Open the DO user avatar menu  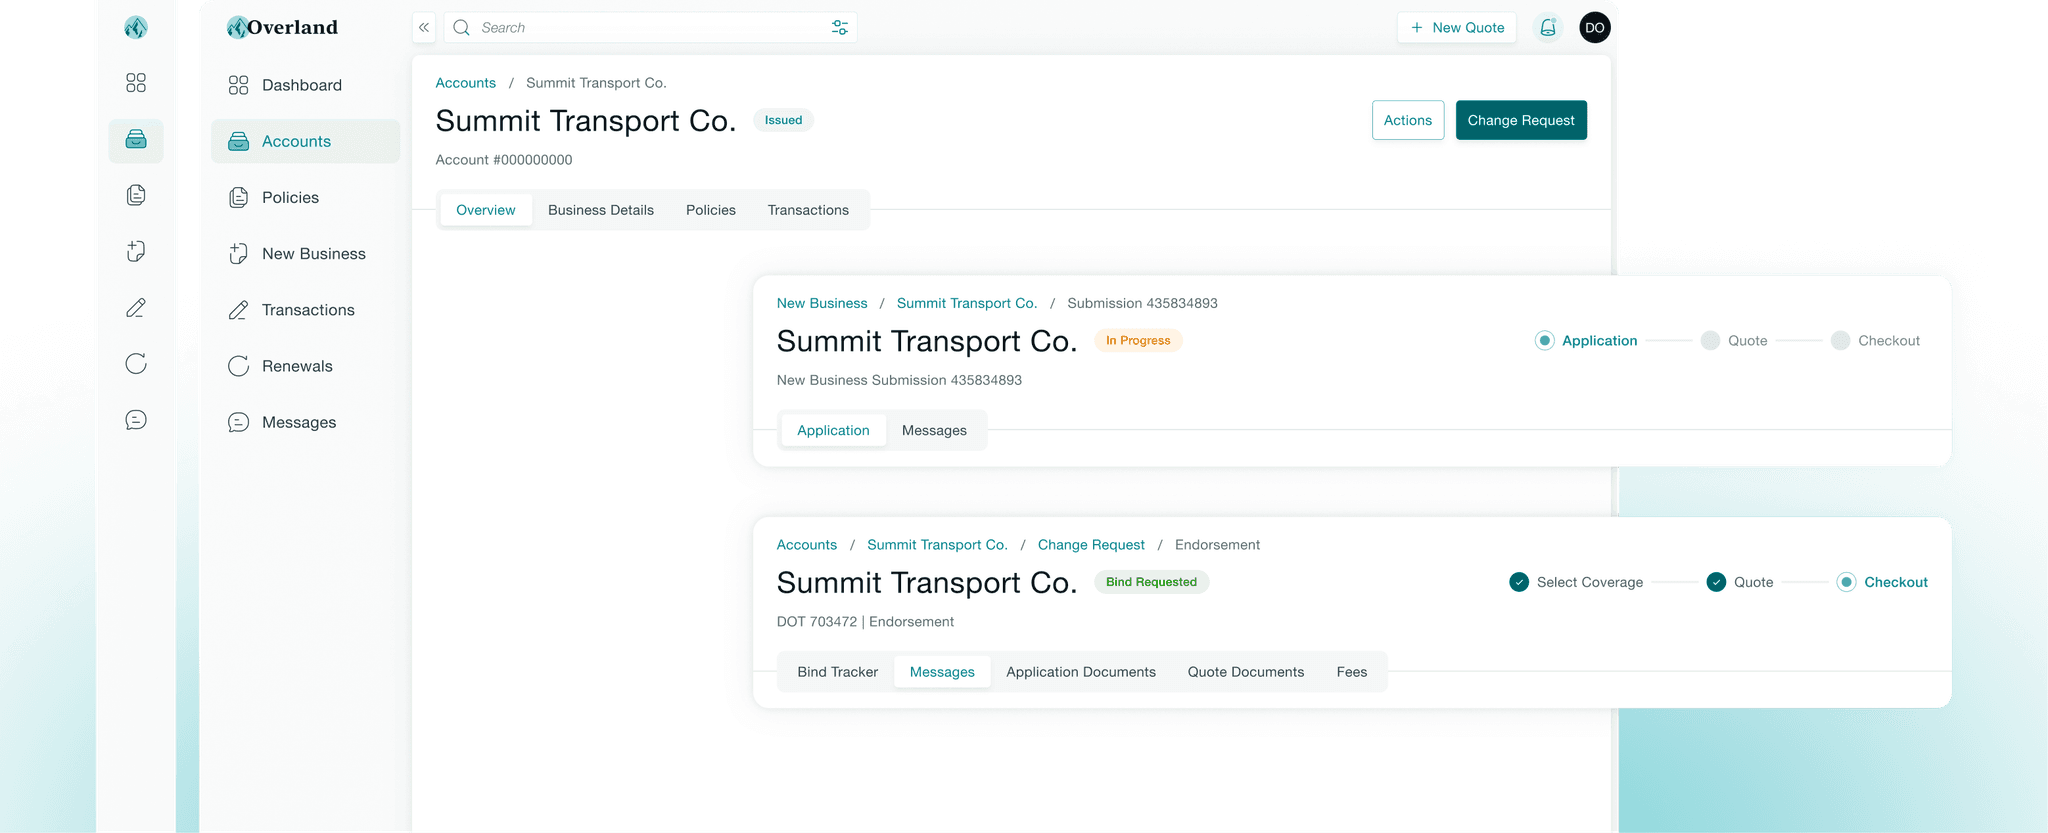(1595, 28)
